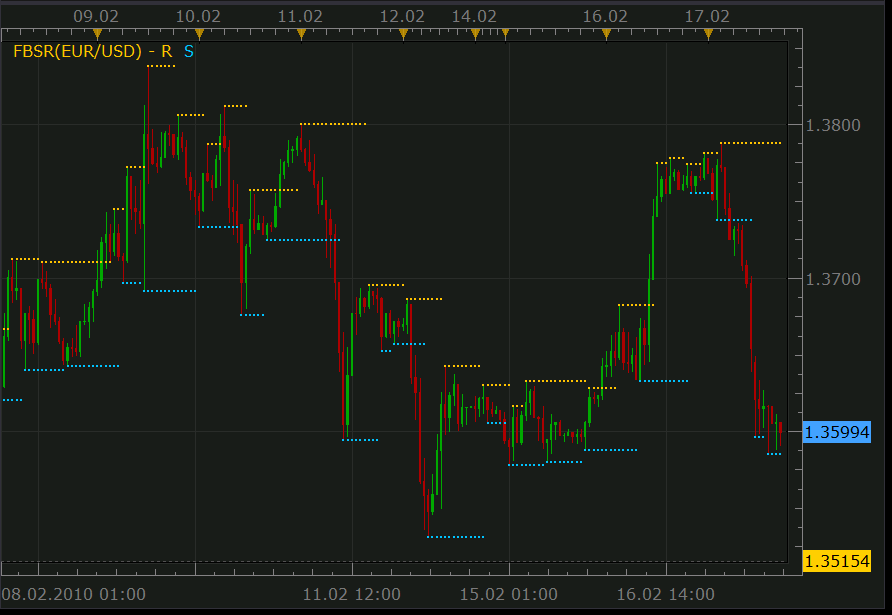Image resolution: width=892 pixels, height=615 pixels.
Task: Select the FBSR(EUR/USD) indicator label
Action: (77, 52)
